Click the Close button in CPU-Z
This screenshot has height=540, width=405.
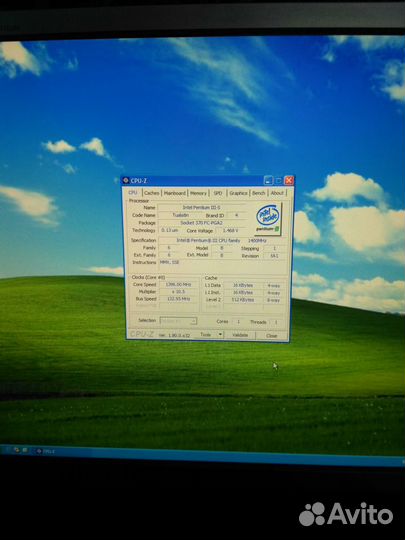pos(271,335)
